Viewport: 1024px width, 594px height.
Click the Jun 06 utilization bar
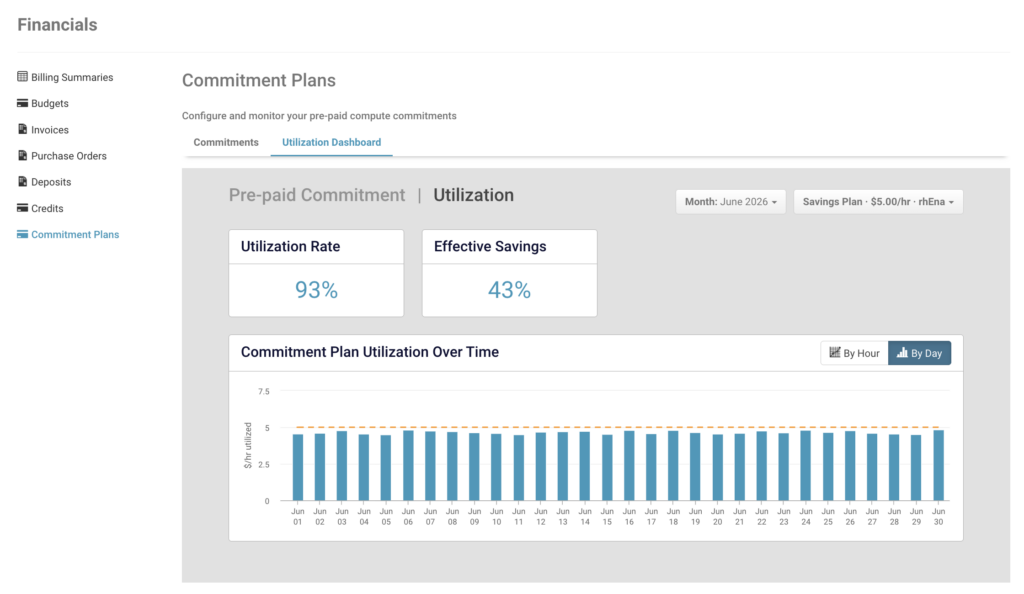tap(408, 465)
